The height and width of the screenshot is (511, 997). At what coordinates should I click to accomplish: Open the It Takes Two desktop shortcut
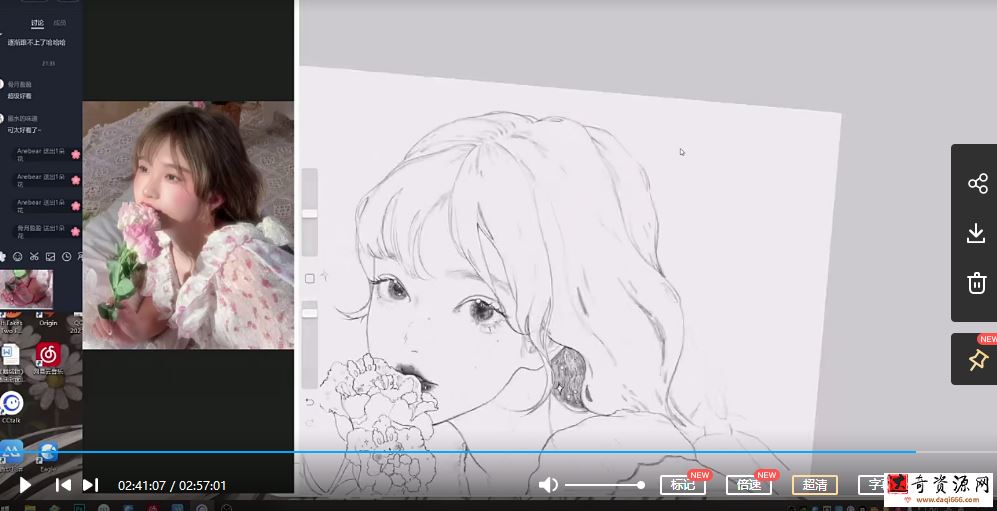tap(10, 321)
